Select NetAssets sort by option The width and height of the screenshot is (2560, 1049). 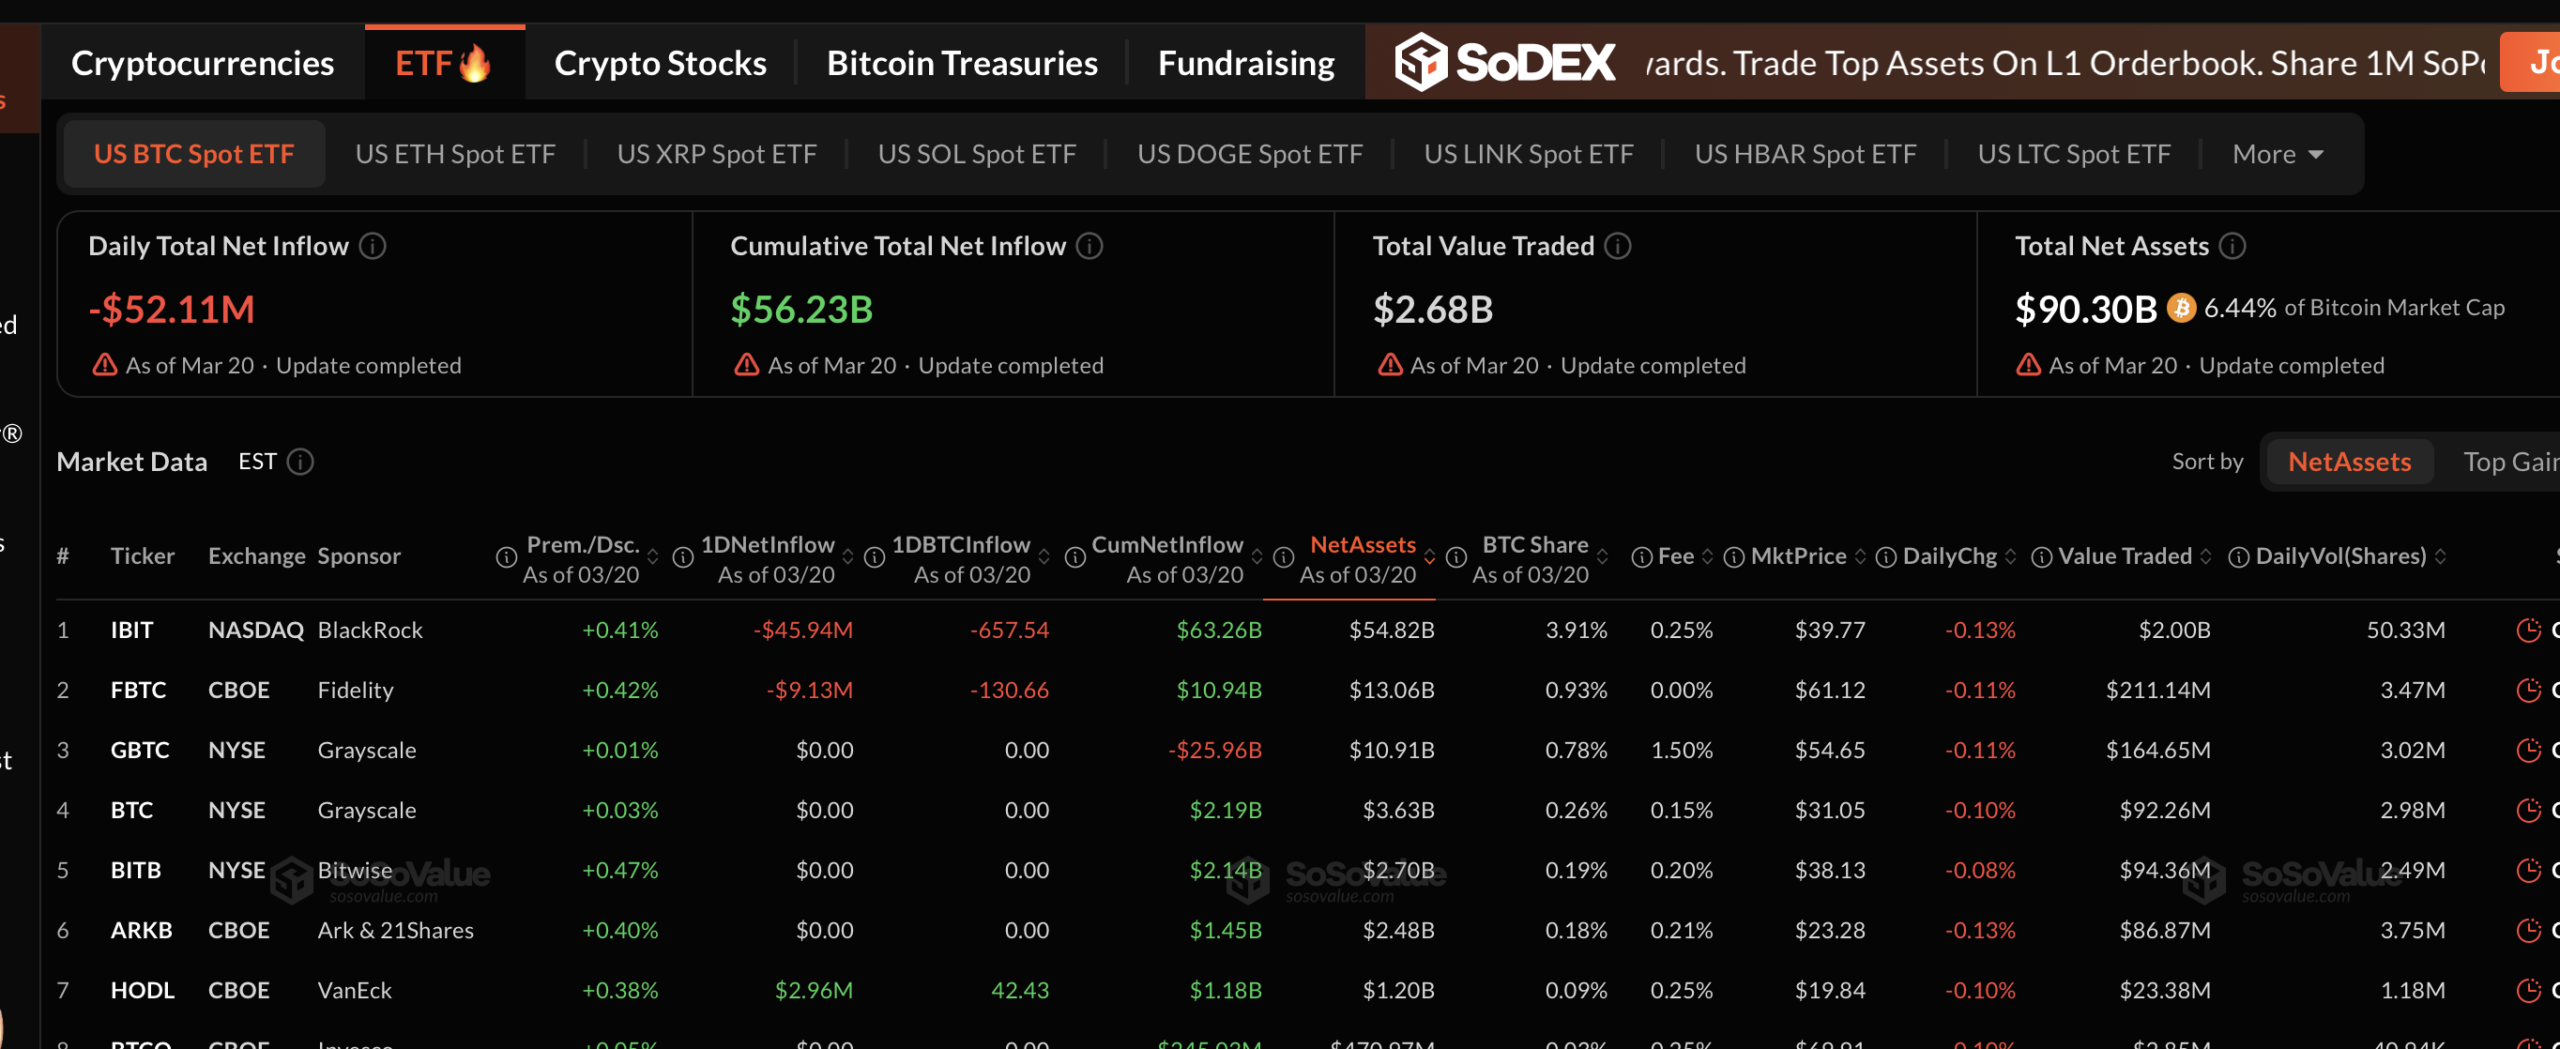[x=2349, y=461]
